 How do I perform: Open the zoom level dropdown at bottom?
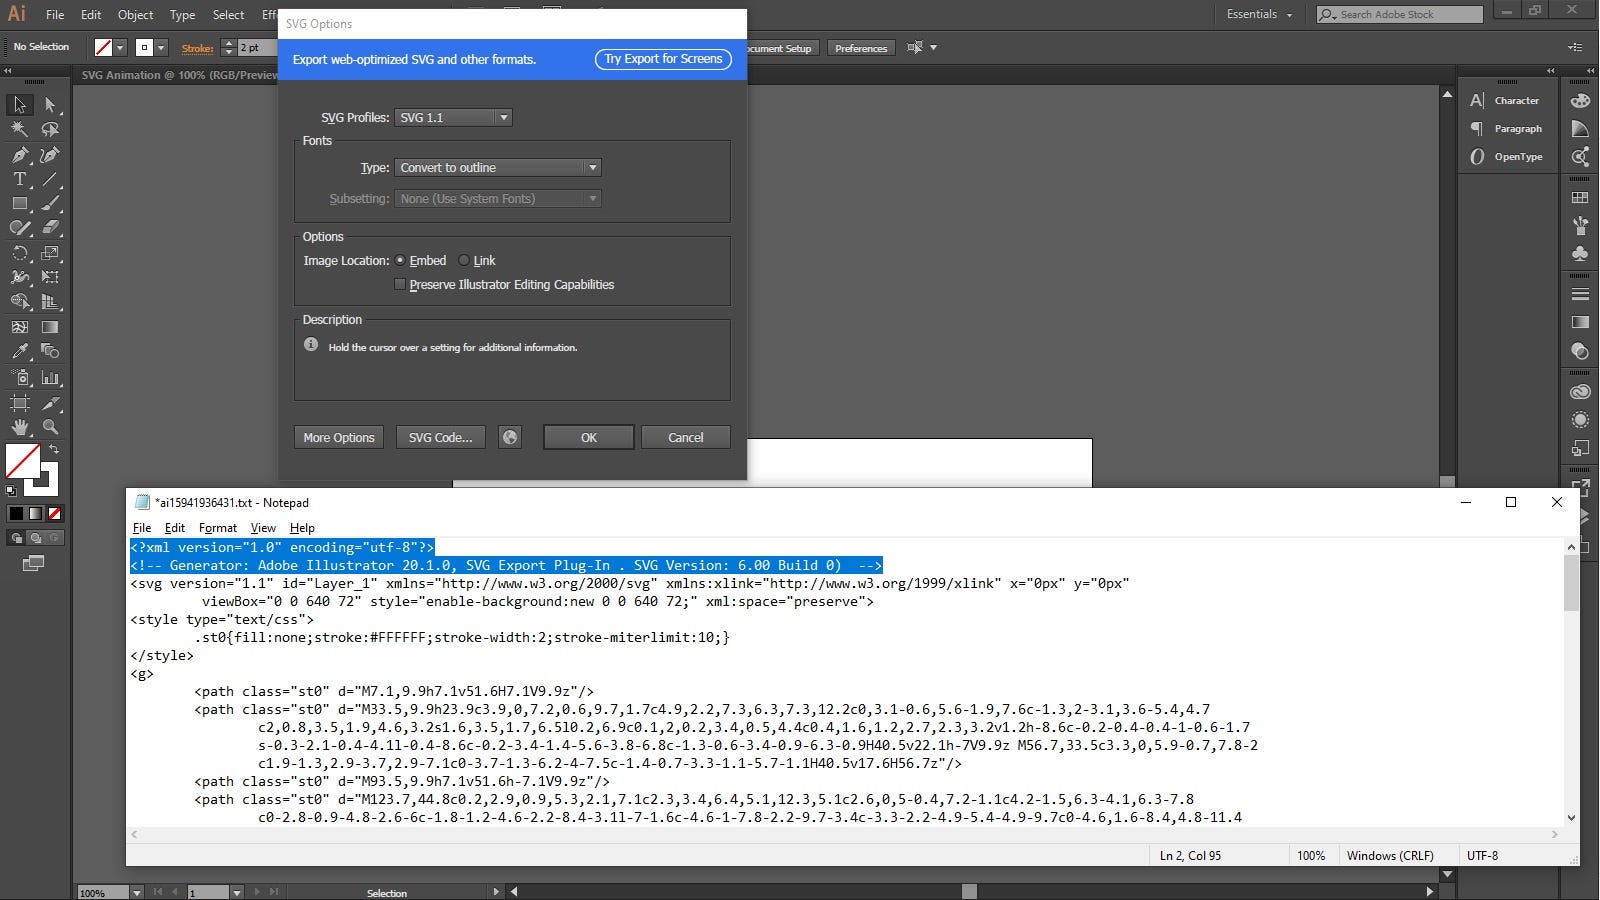[137, 893]
